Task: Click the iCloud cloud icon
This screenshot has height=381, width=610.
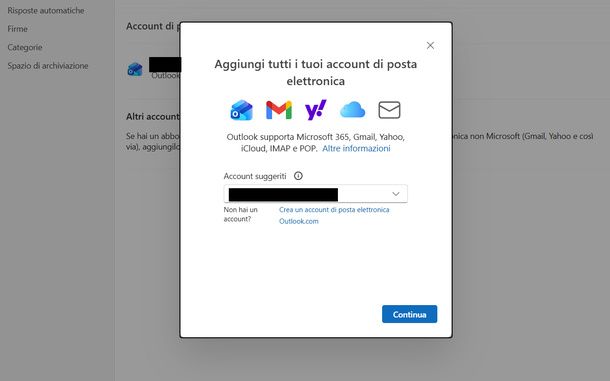Action: [x=352, y=110]
